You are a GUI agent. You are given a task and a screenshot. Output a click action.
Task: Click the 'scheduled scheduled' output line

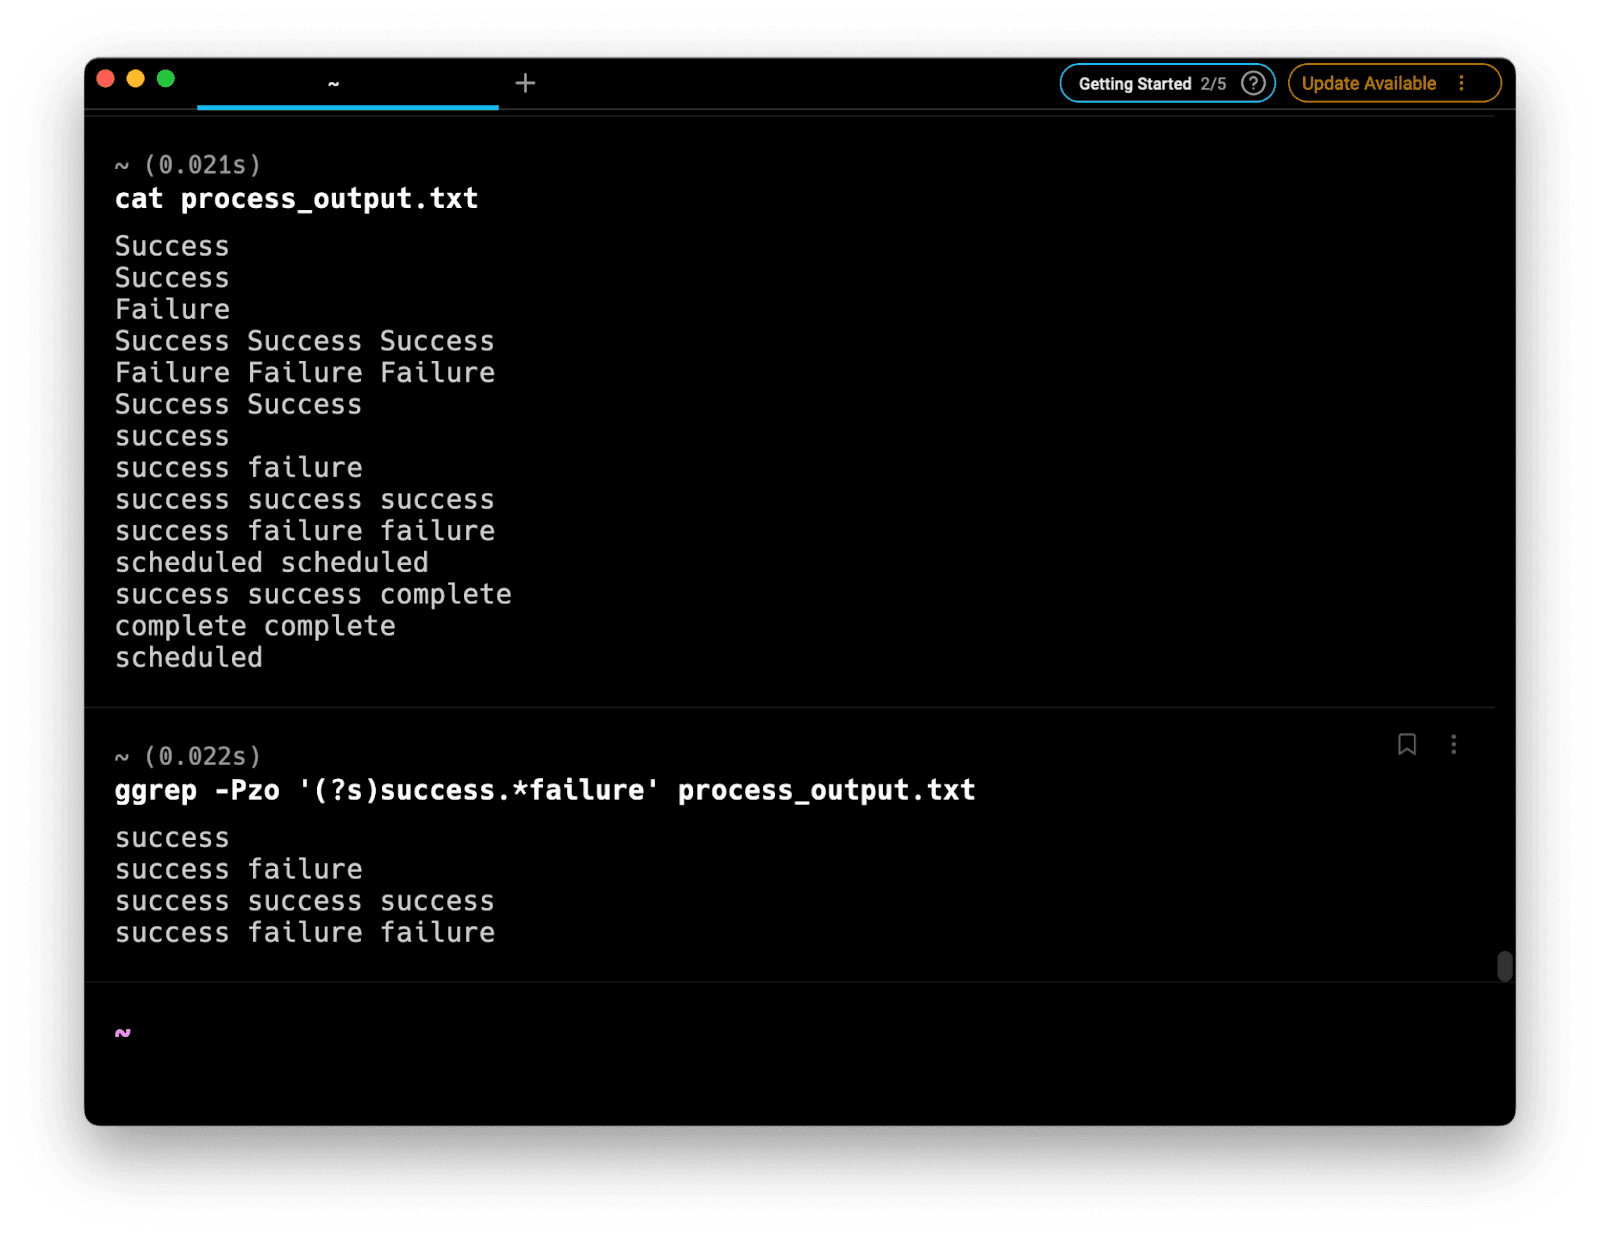(271, 563)
